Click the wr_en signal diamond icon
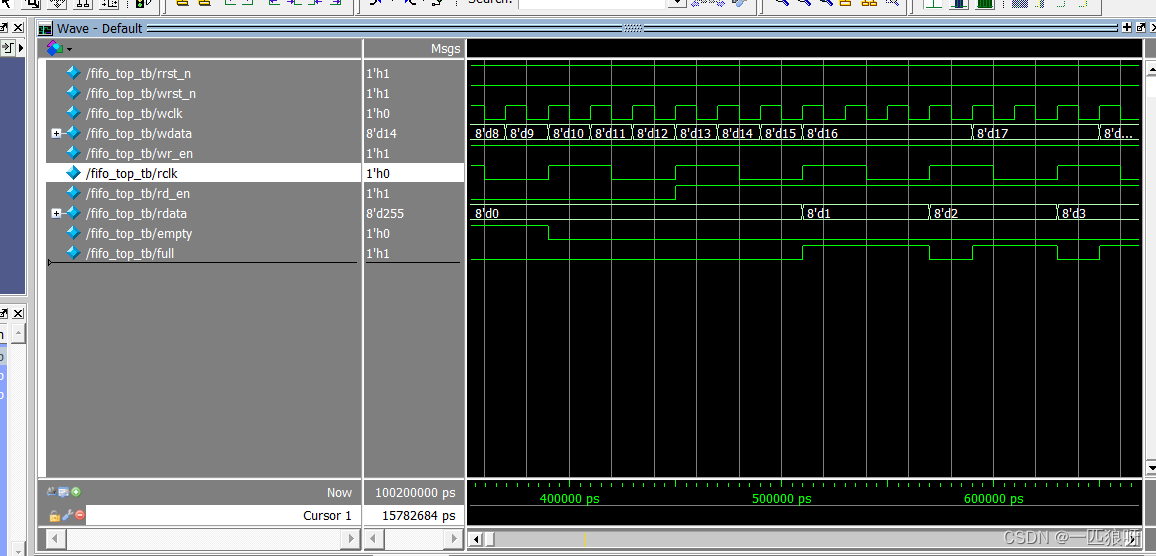Screen dimensions: 1156x556 pyautogui.click(x=73, y=153)
